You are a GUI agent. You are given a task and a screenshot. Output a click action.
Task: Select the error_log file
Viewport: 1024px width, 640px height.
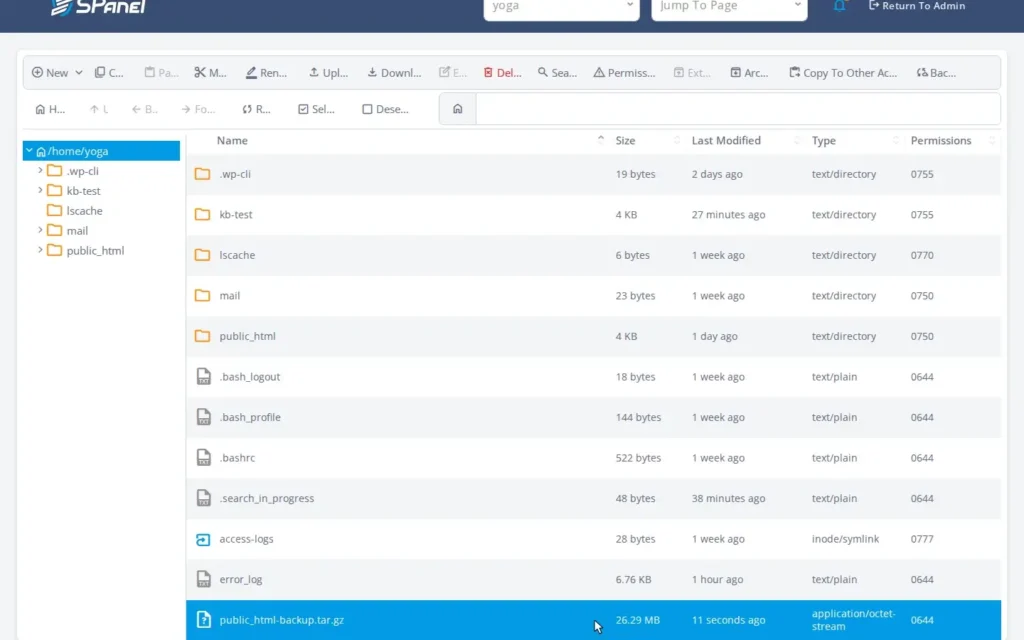593,579
